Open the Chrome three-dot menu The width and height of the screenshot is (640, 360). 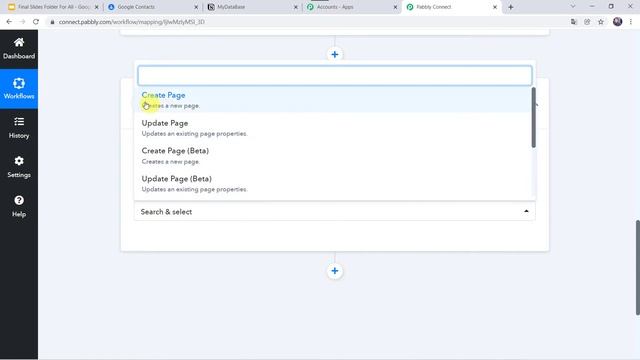click(631, 22)
